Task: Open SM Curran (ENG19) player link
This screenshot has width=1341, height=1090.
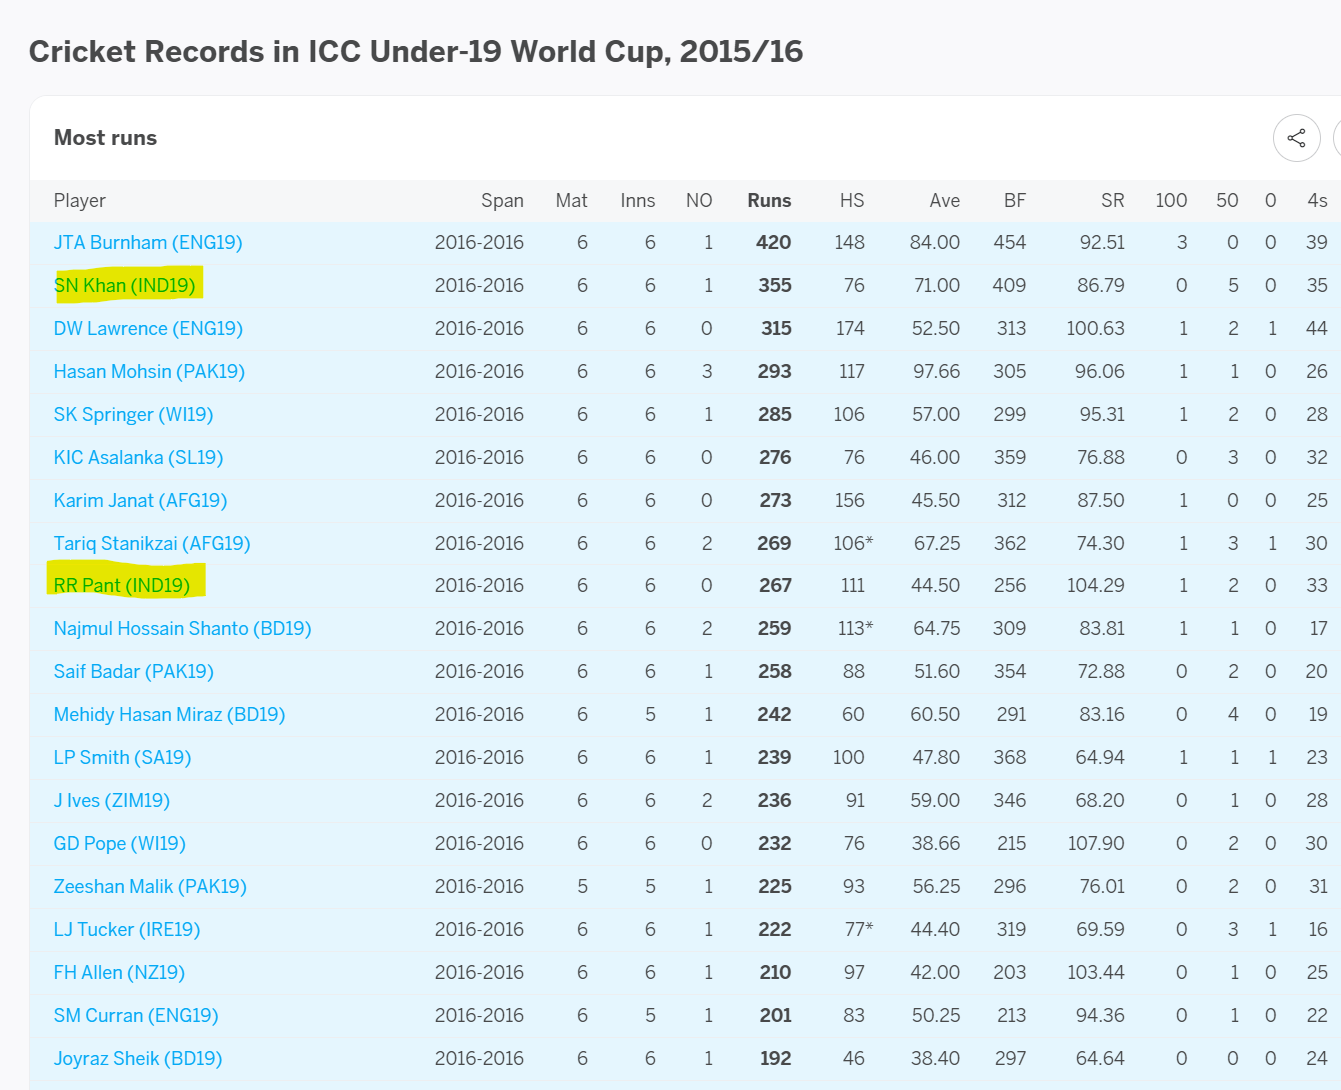Action: coord(136,1015)
